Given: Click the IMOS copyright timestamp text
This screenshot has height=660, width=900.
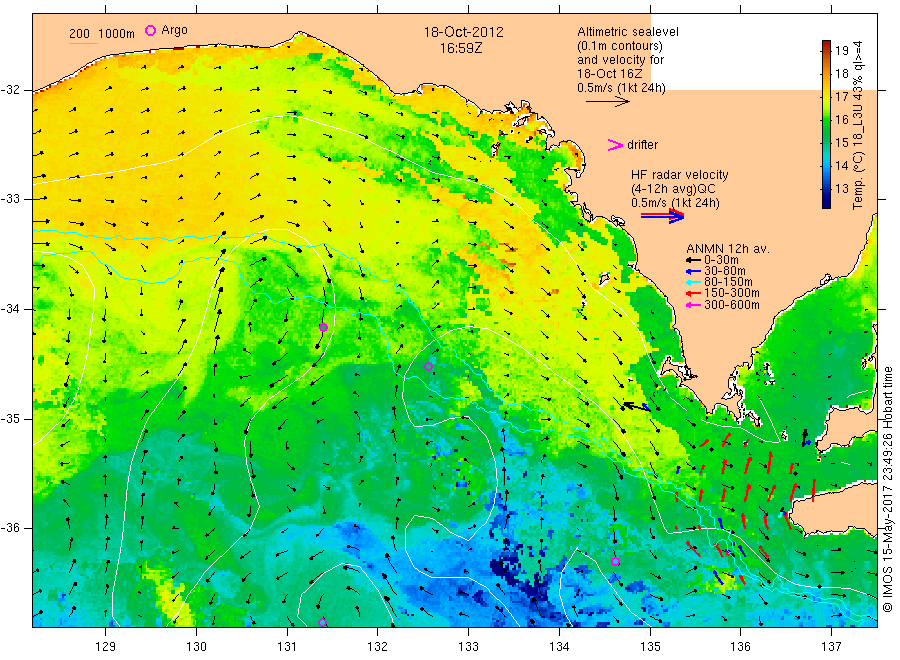Looking at the screenshot, I should 888,489.
